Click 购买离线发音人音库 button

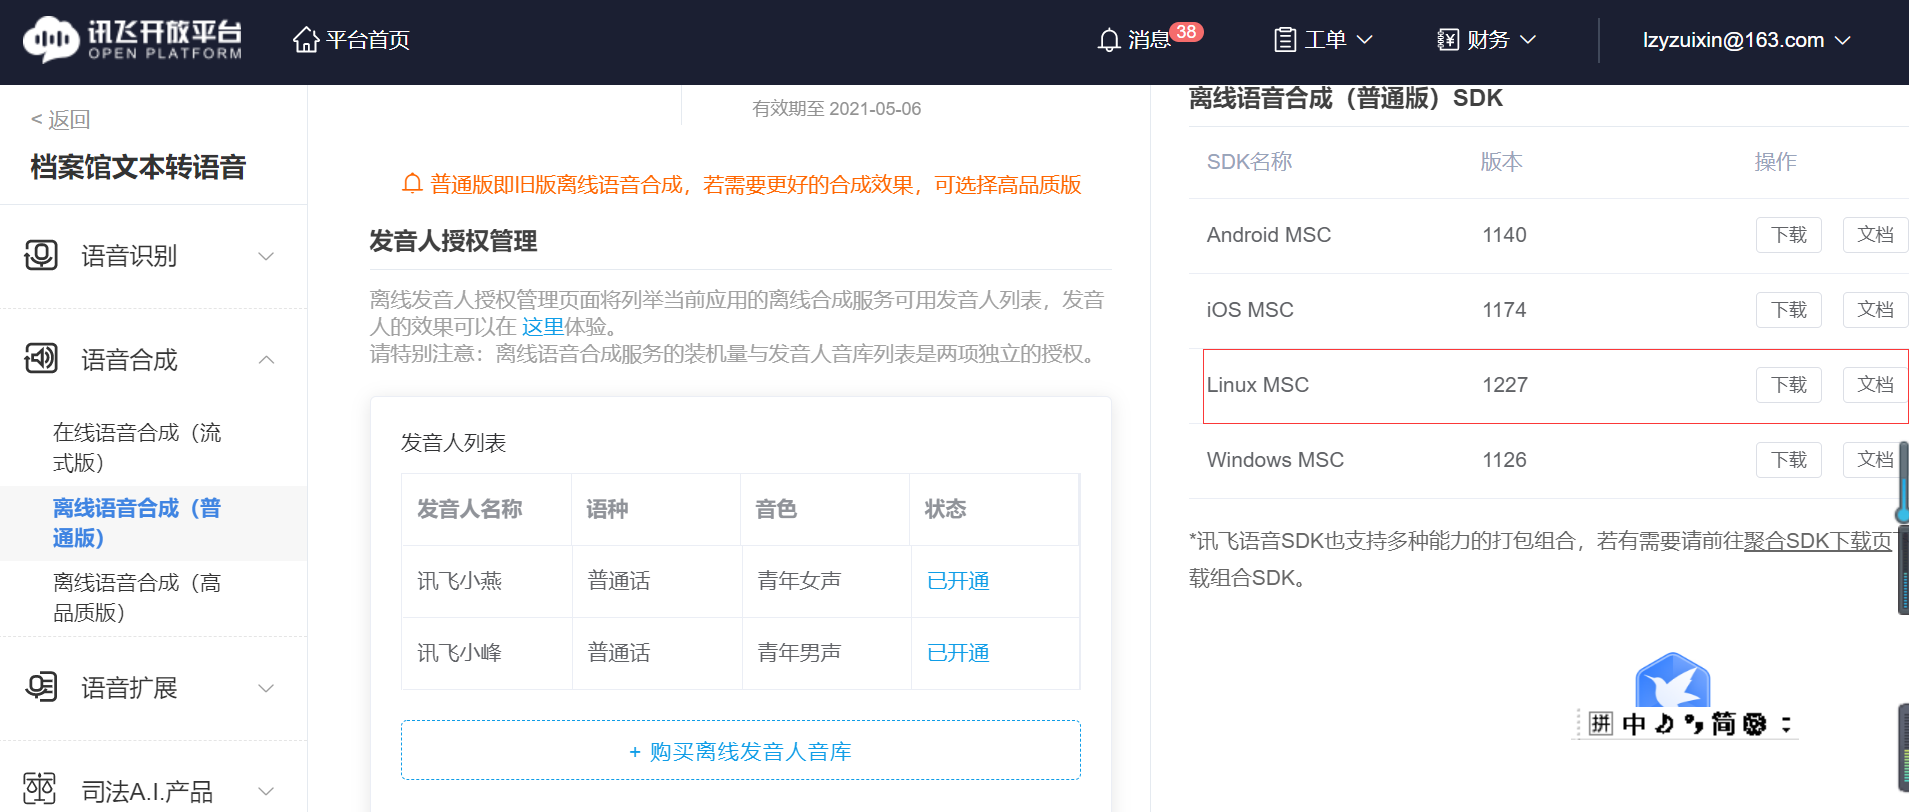(x=741, y=750)
